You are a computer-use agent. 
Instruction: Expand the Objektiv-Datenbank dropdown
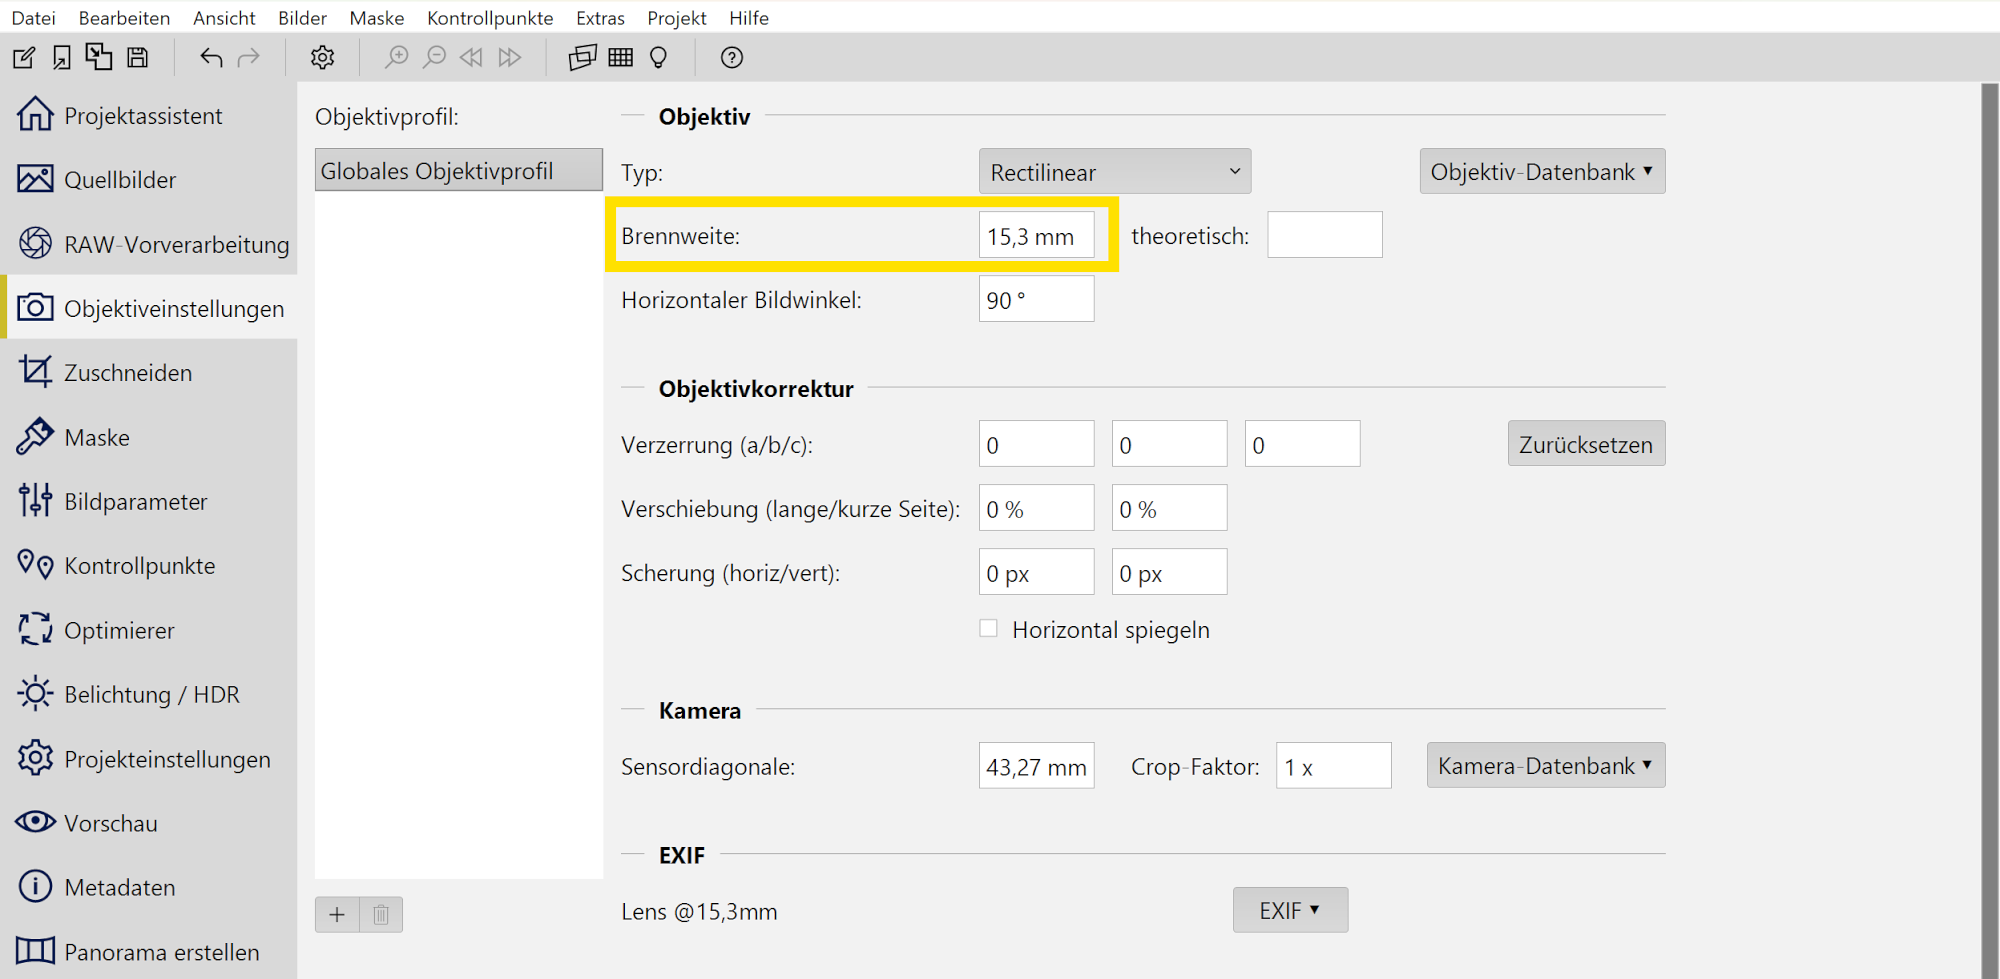1542,172
